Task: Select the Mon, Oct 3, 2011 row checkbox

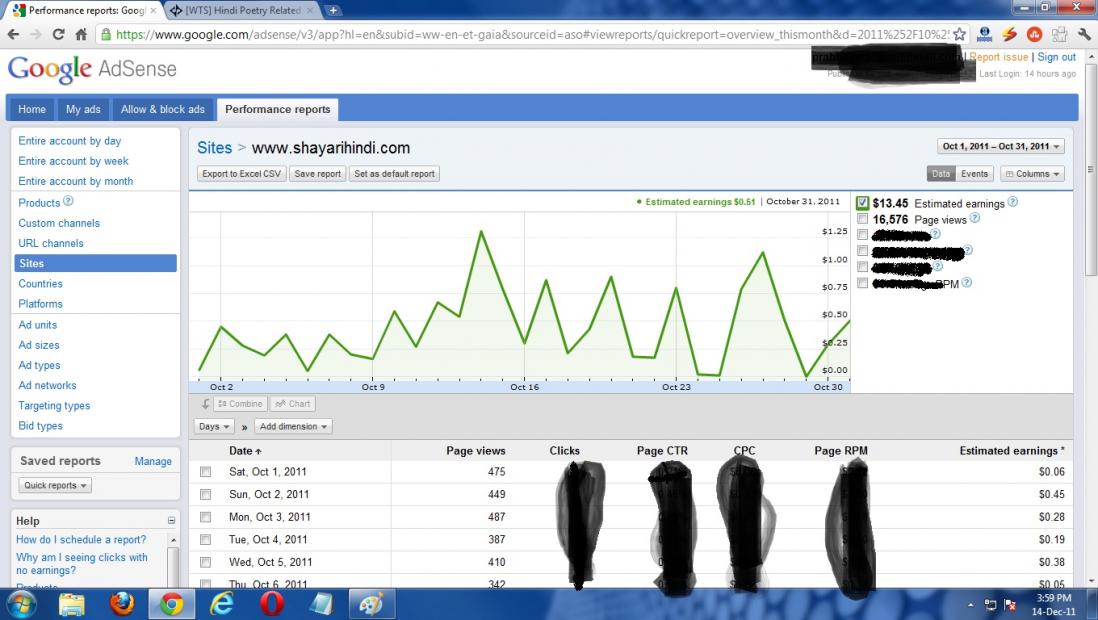Action: (x=205, y=517)
